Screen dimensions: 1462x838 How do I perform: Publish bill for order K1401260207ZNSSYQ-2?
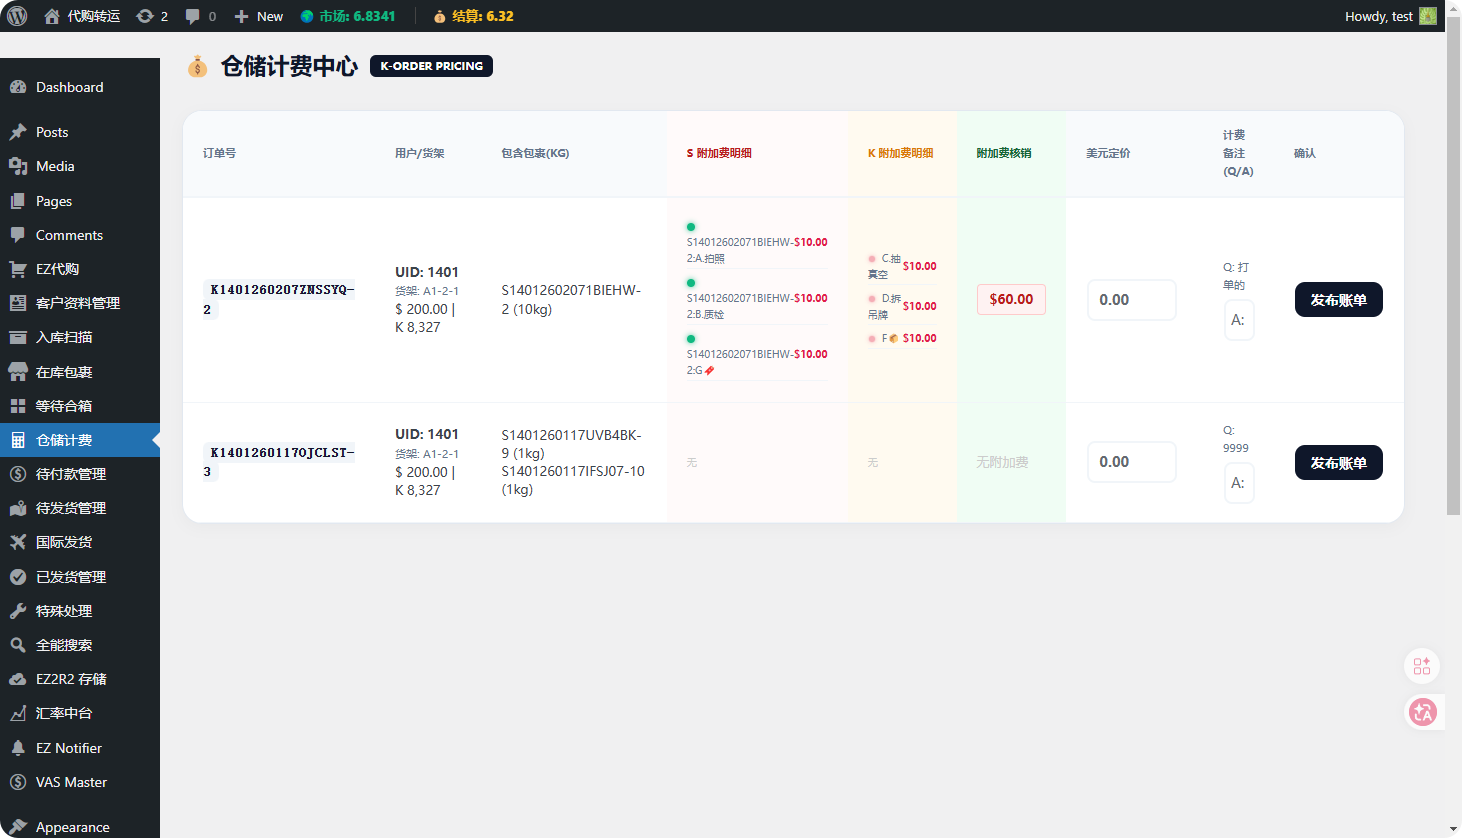click(x=1338, y=300)
